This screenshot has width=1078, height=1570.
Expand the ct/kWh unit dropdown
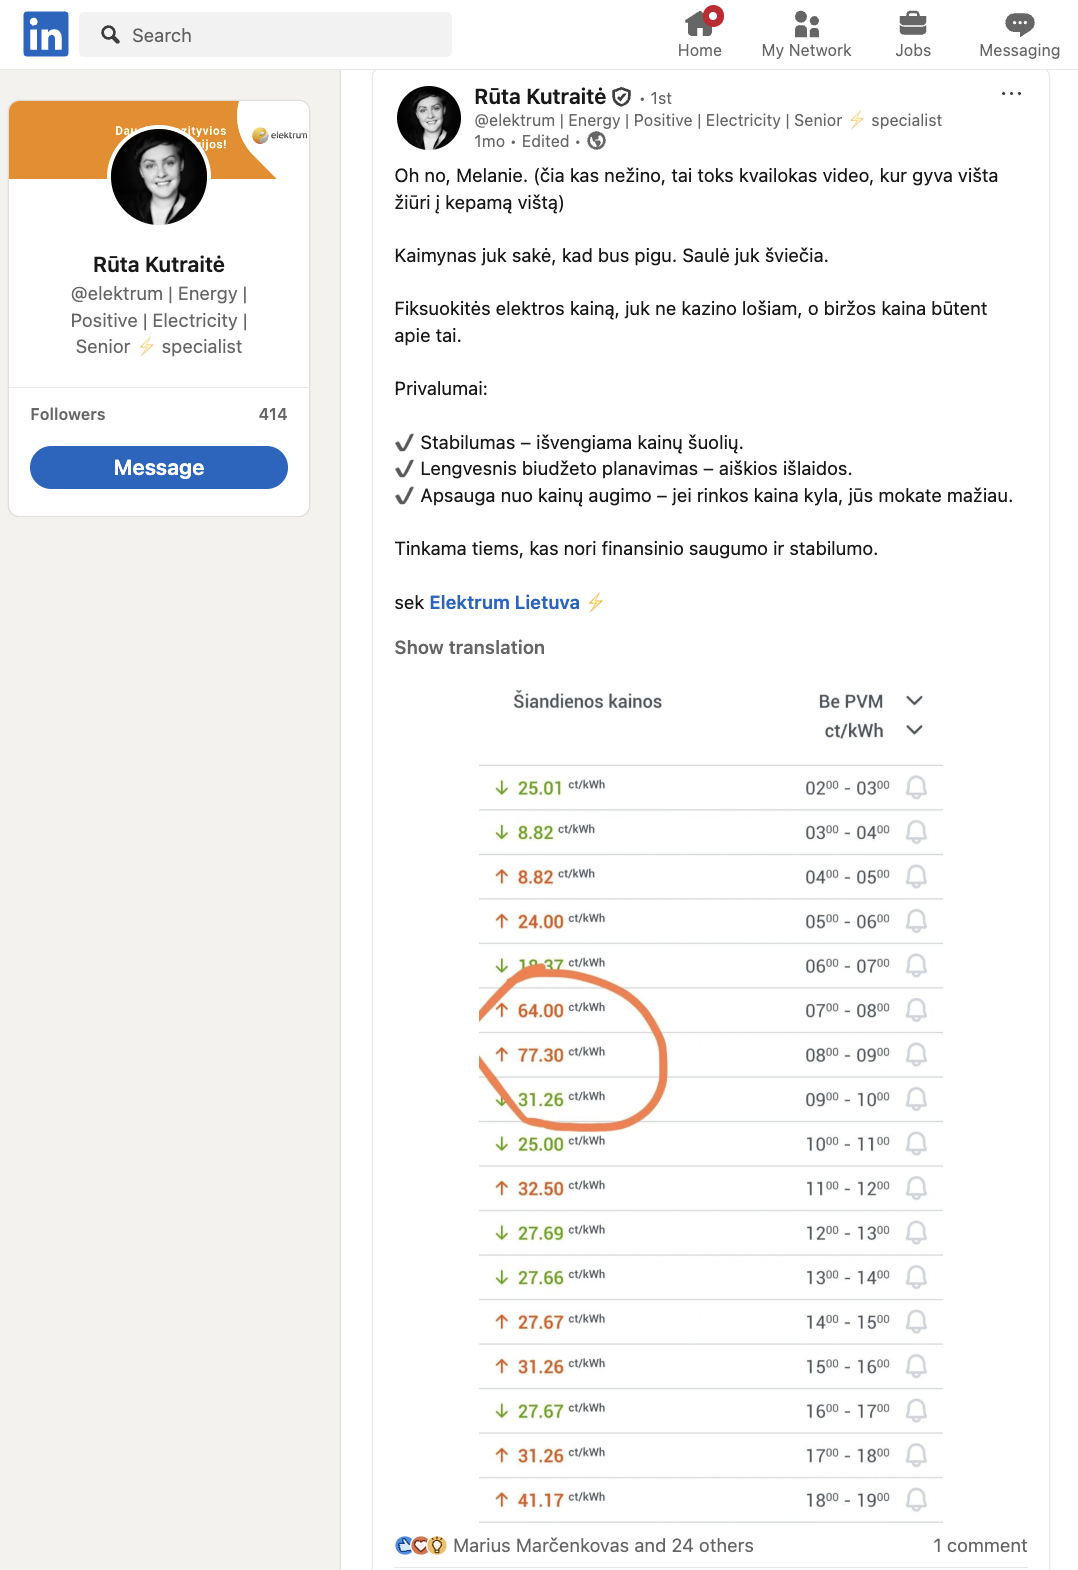tap(913, 730)
